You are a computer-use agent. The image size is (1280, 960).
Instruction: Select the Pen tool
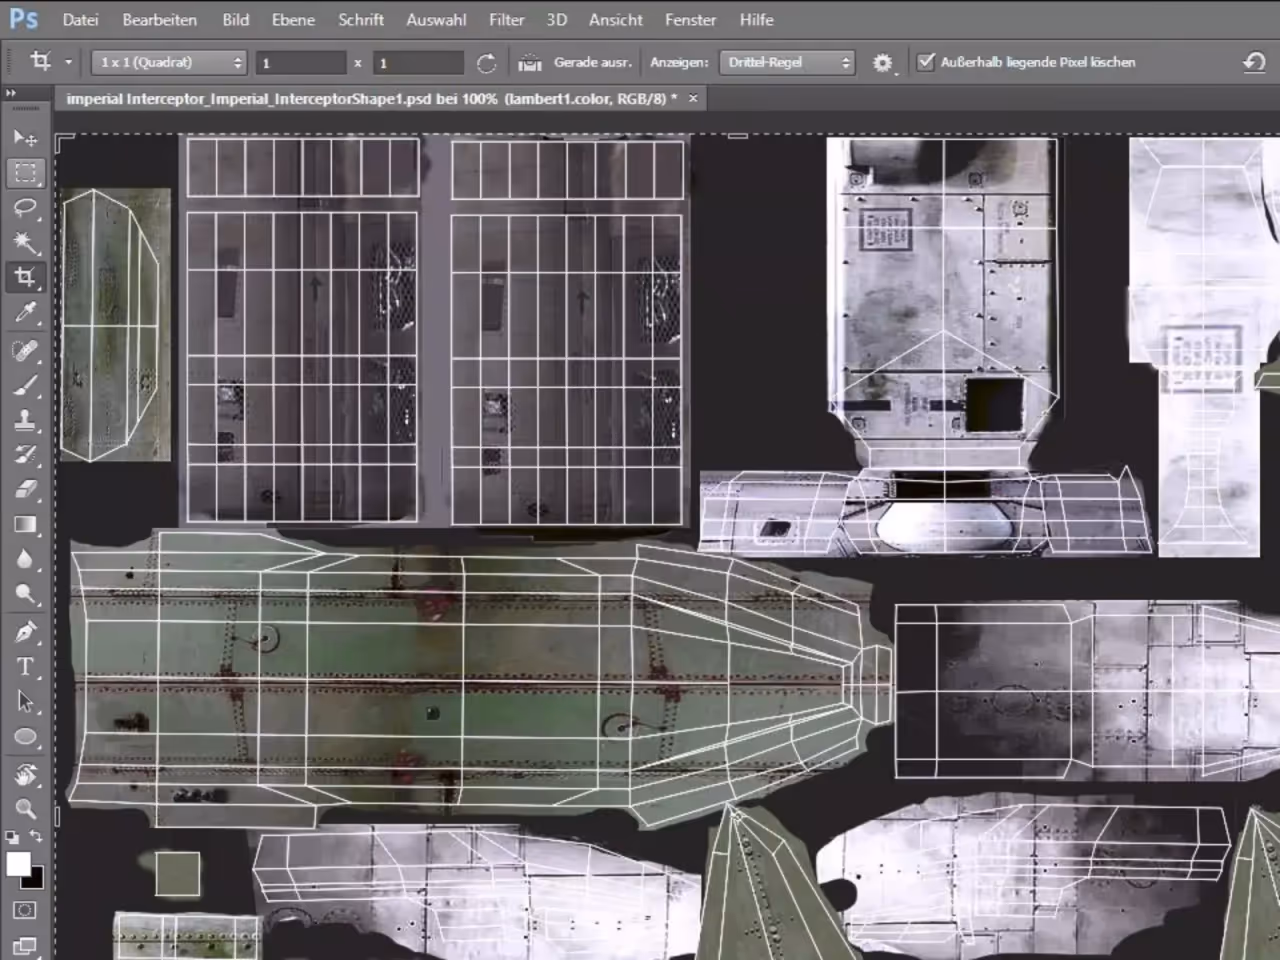point(25,632)
